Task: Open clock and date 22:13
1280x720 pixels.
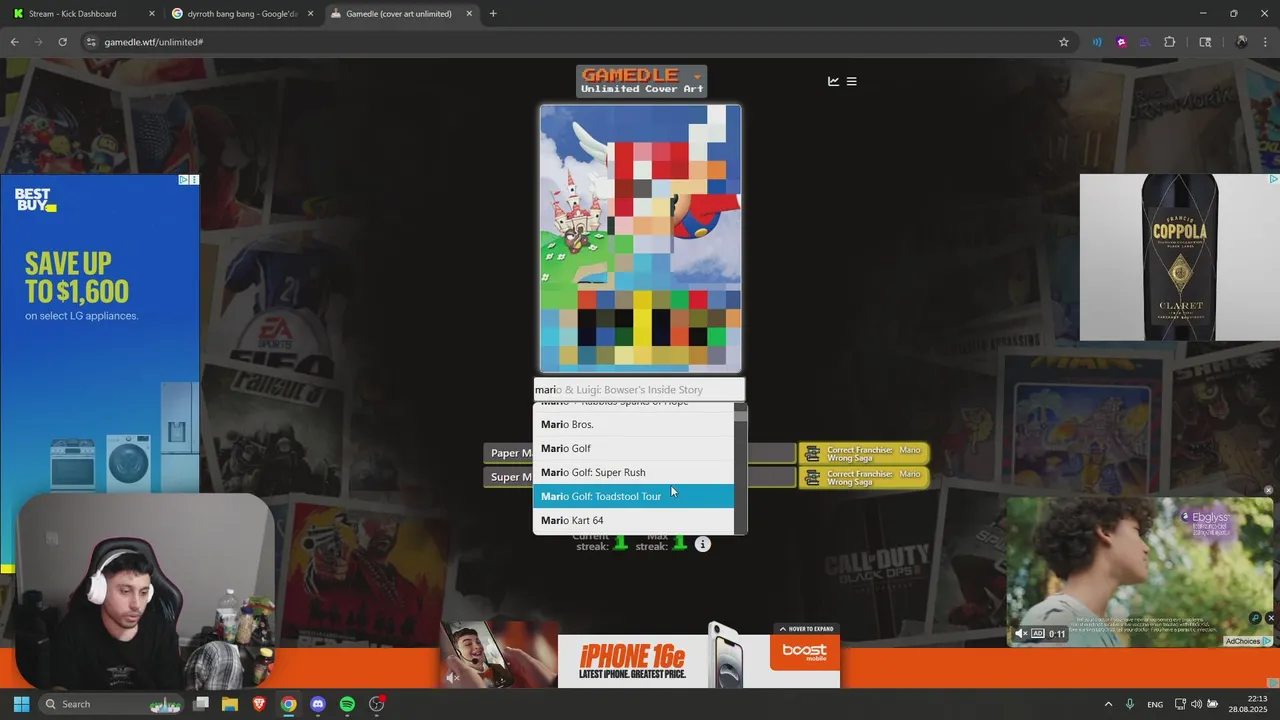Action: tap(1247, 704)
